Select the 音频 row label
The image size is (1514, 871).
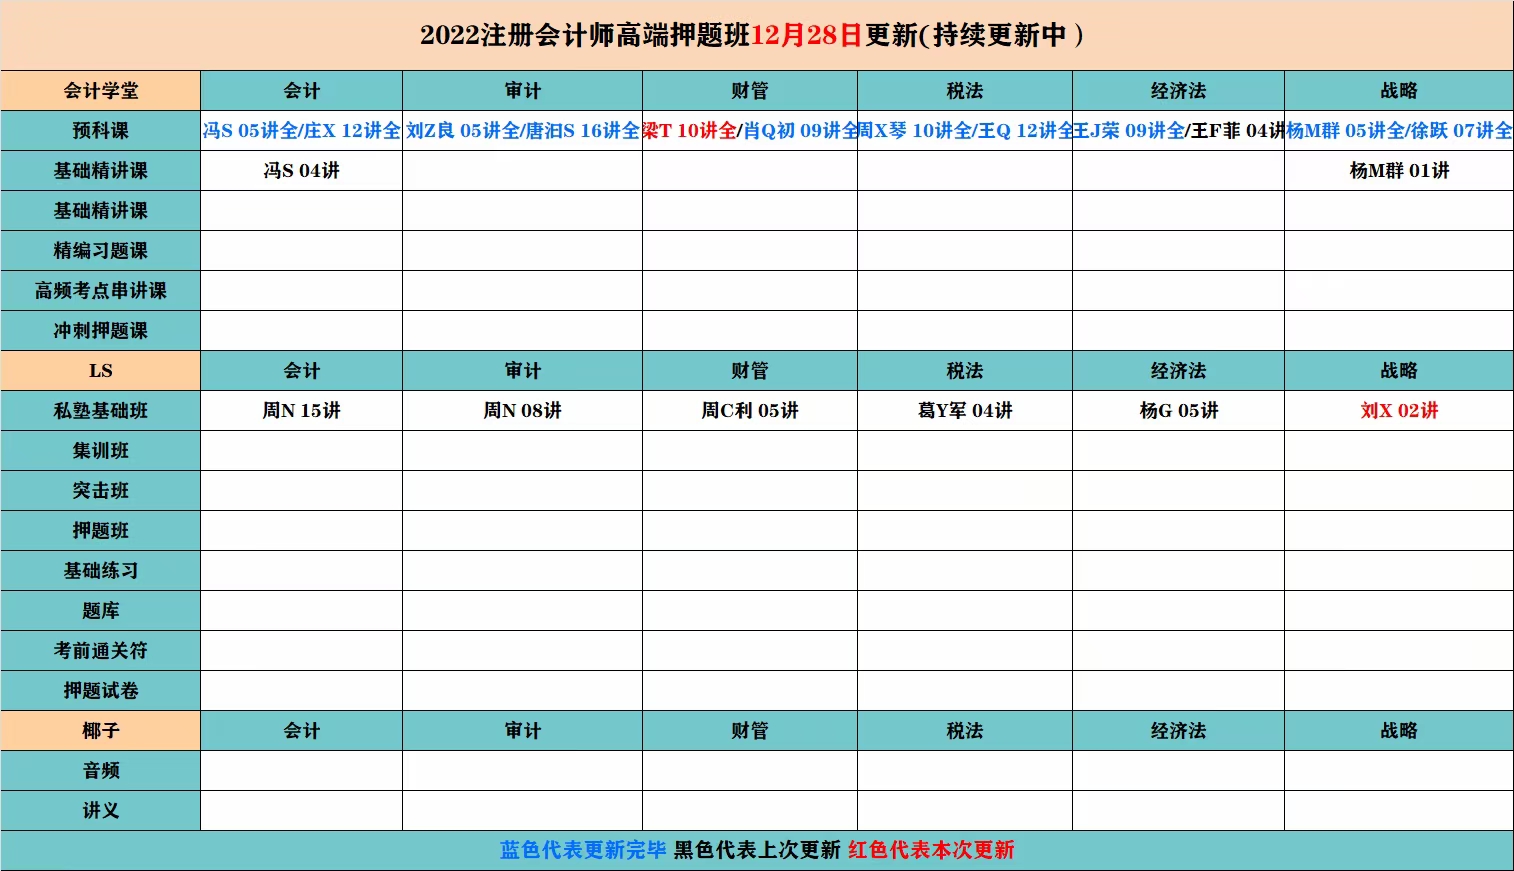coord(101,771)
